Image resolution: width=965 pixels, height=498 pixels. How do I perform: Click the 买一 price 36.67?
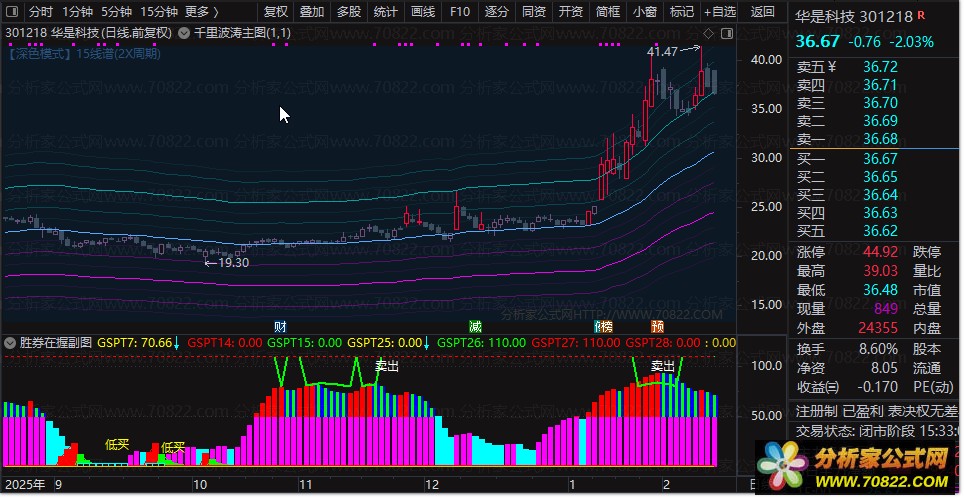(880, 159)
